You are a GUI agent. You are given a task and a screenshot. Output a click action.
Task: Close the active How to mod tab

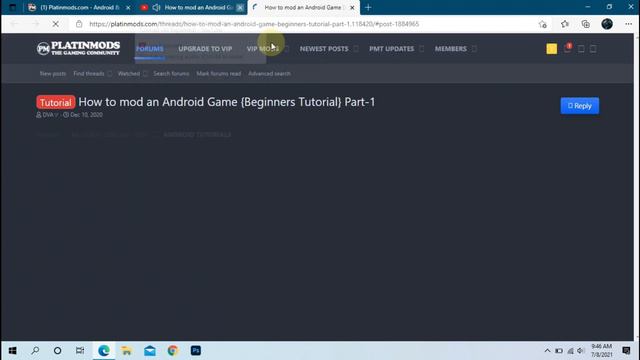pyautogui.click(x=352, y=7)
